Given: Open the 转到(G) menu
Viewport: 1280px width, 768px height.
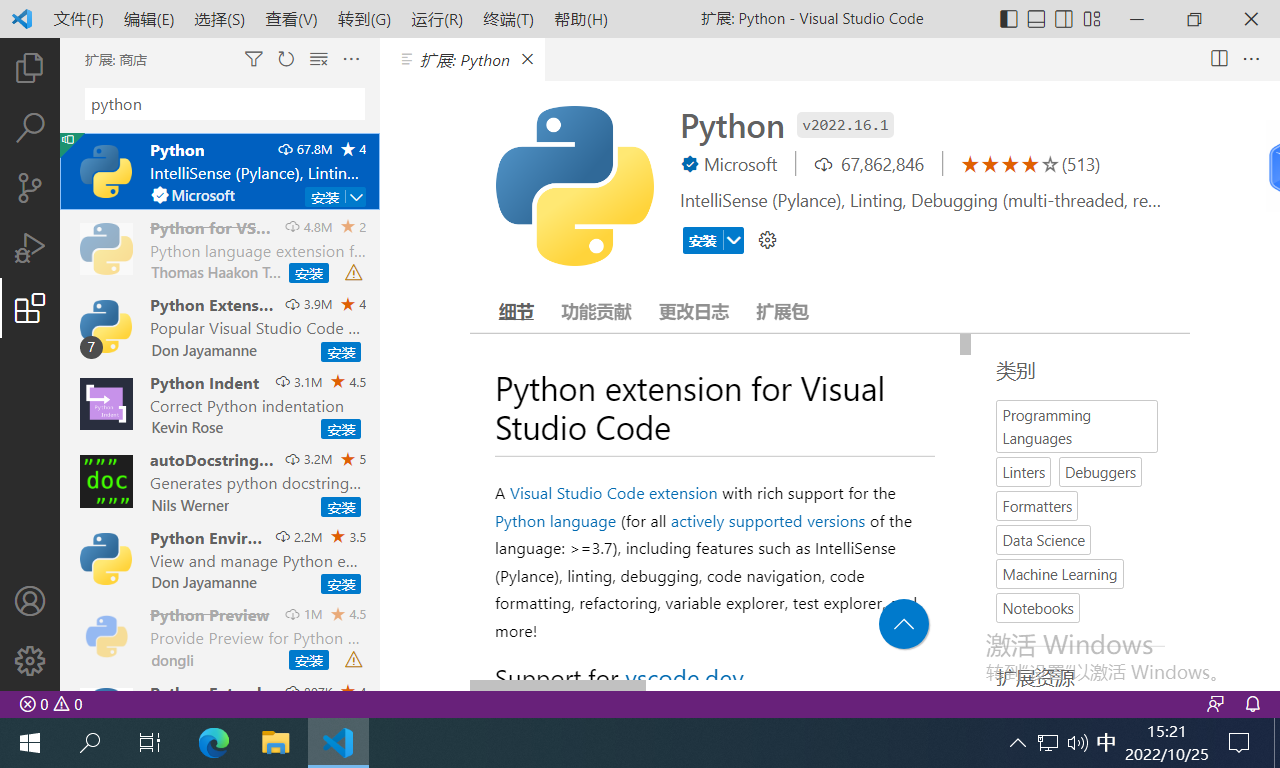Looking at the screenshot, I should click(364, 19).
